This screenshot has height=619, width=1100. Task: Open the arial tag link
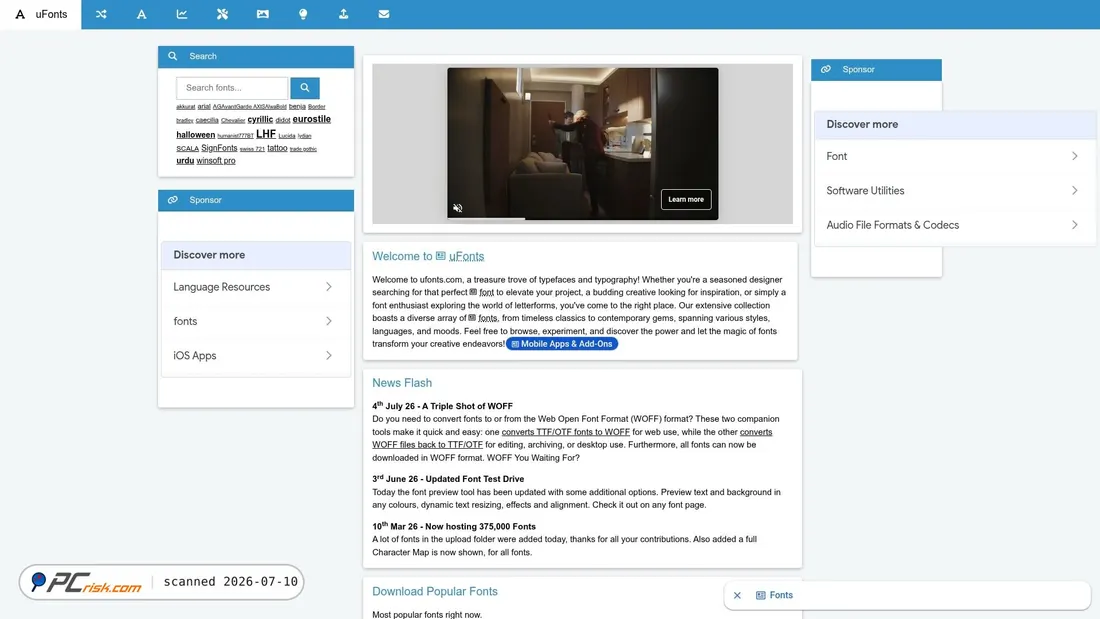[204, 107]
